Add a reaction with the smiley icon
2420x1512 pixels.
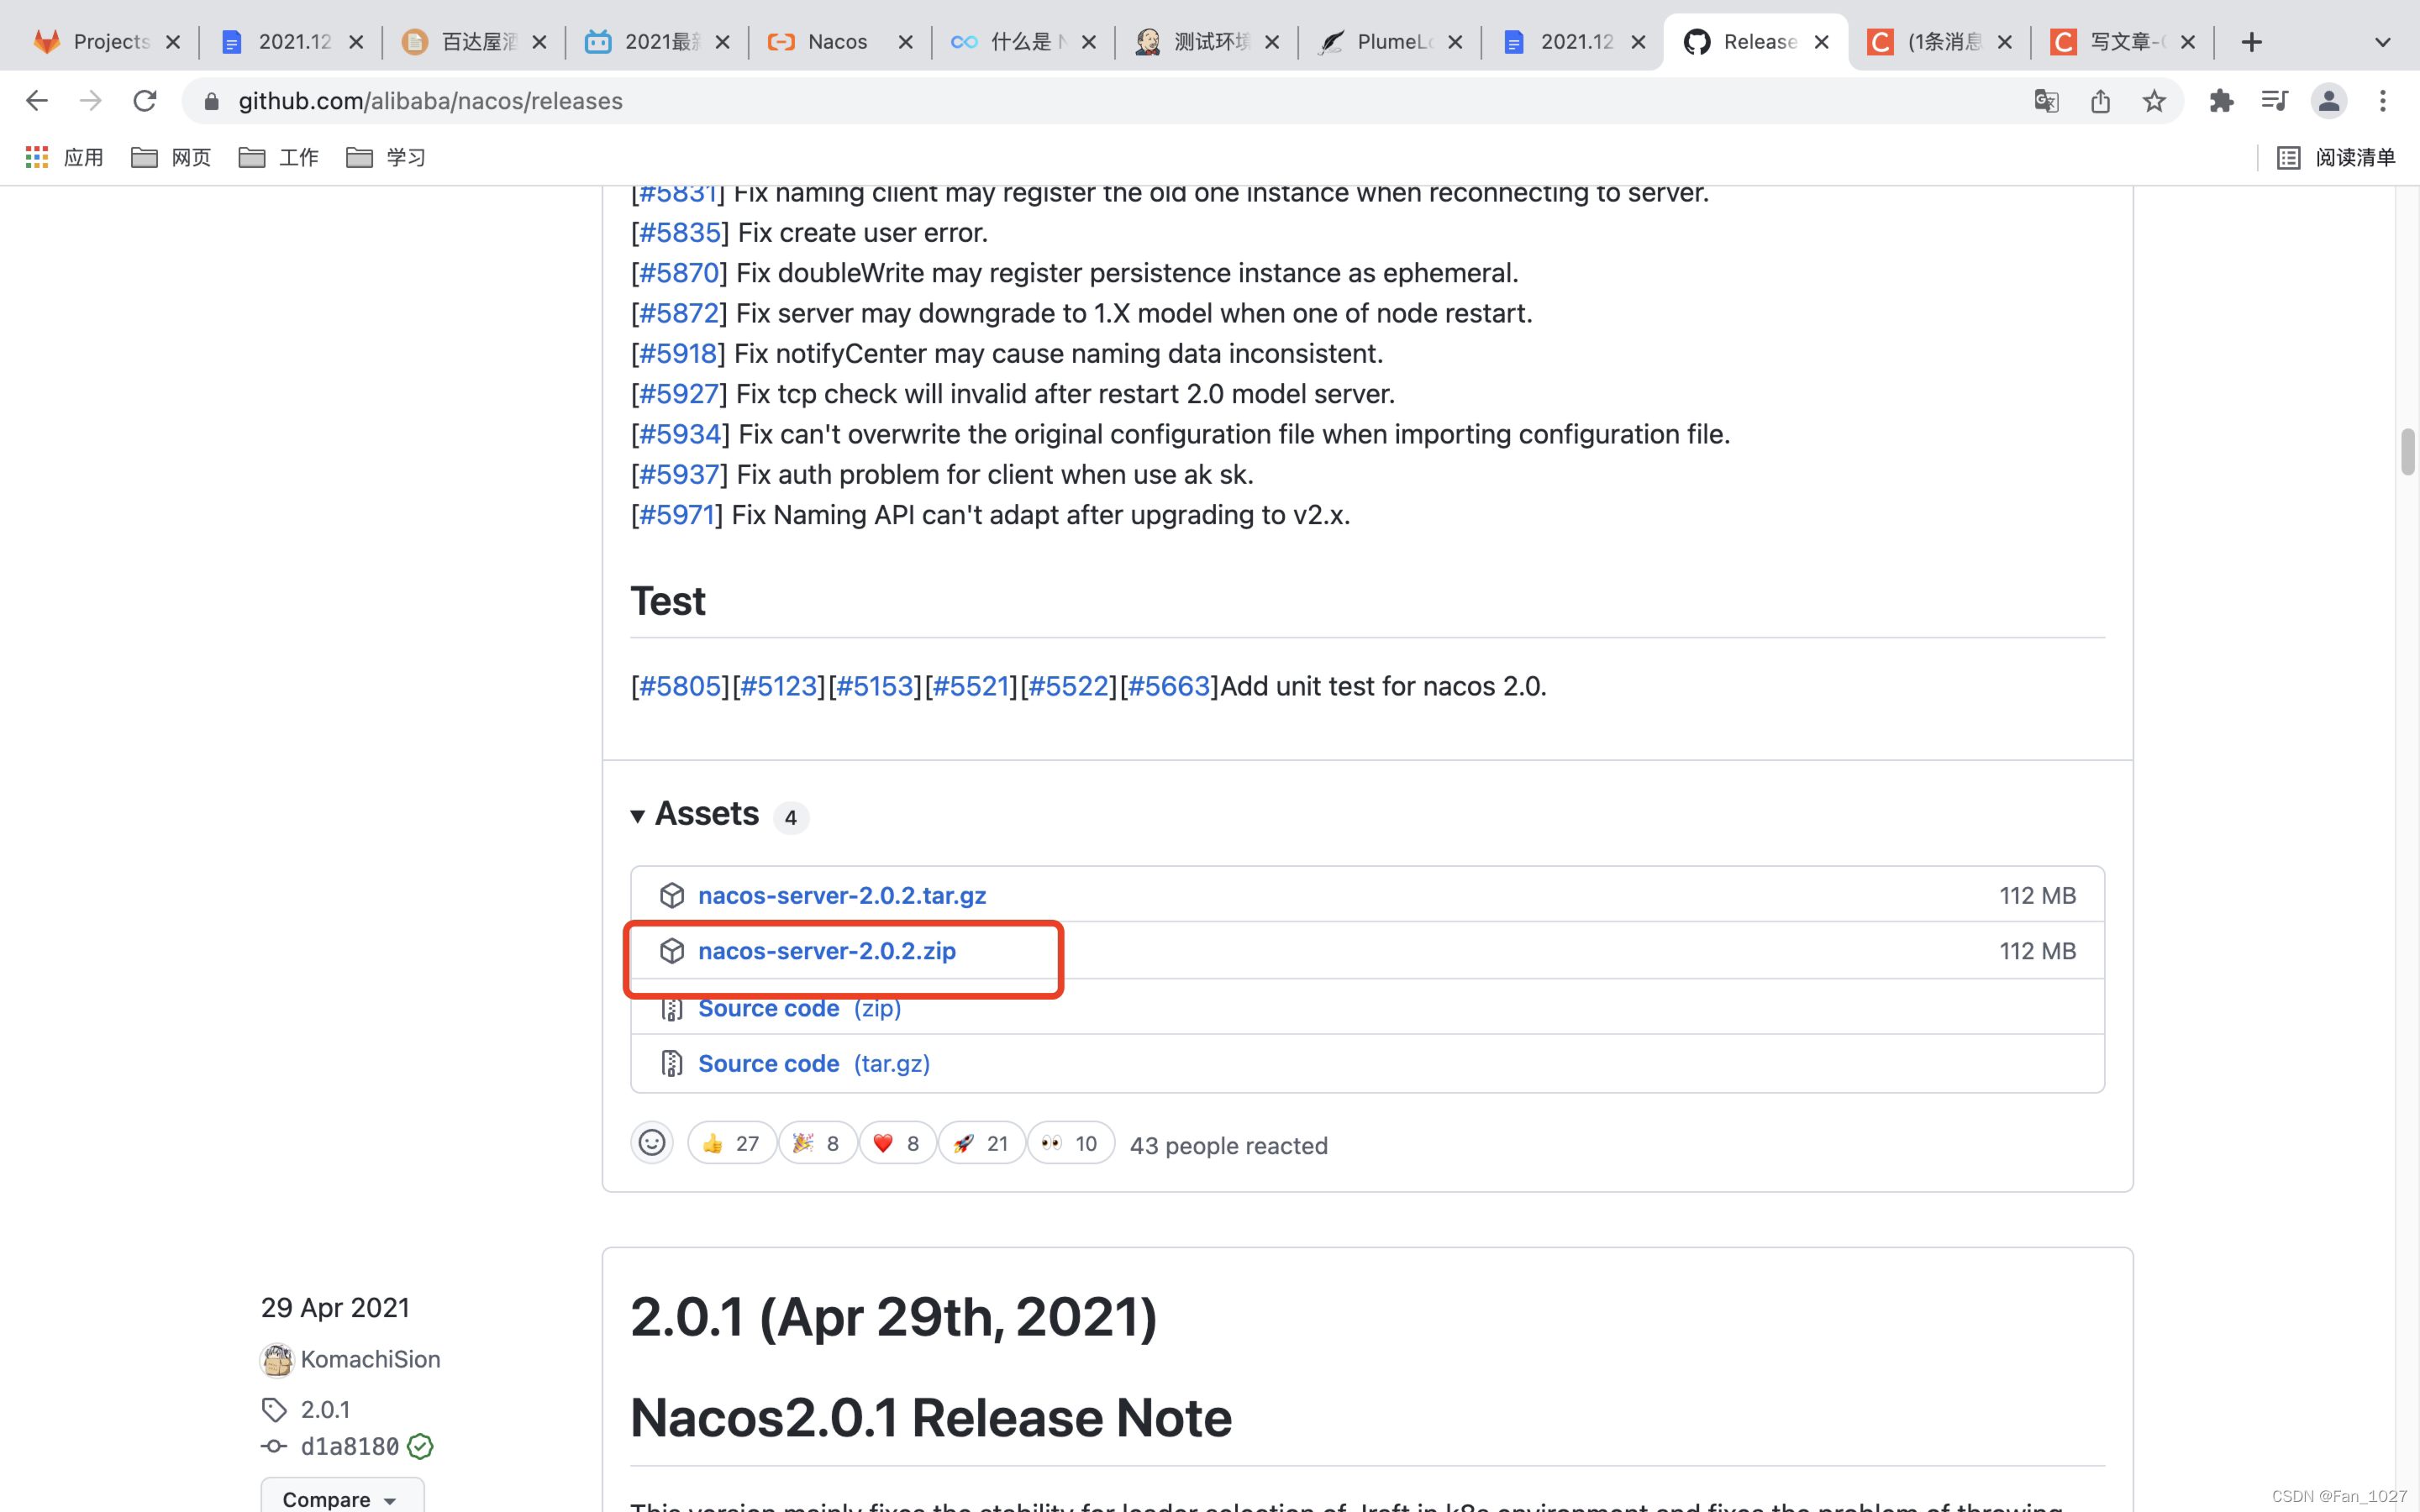pyautogui.click(x=652, y=1143)
